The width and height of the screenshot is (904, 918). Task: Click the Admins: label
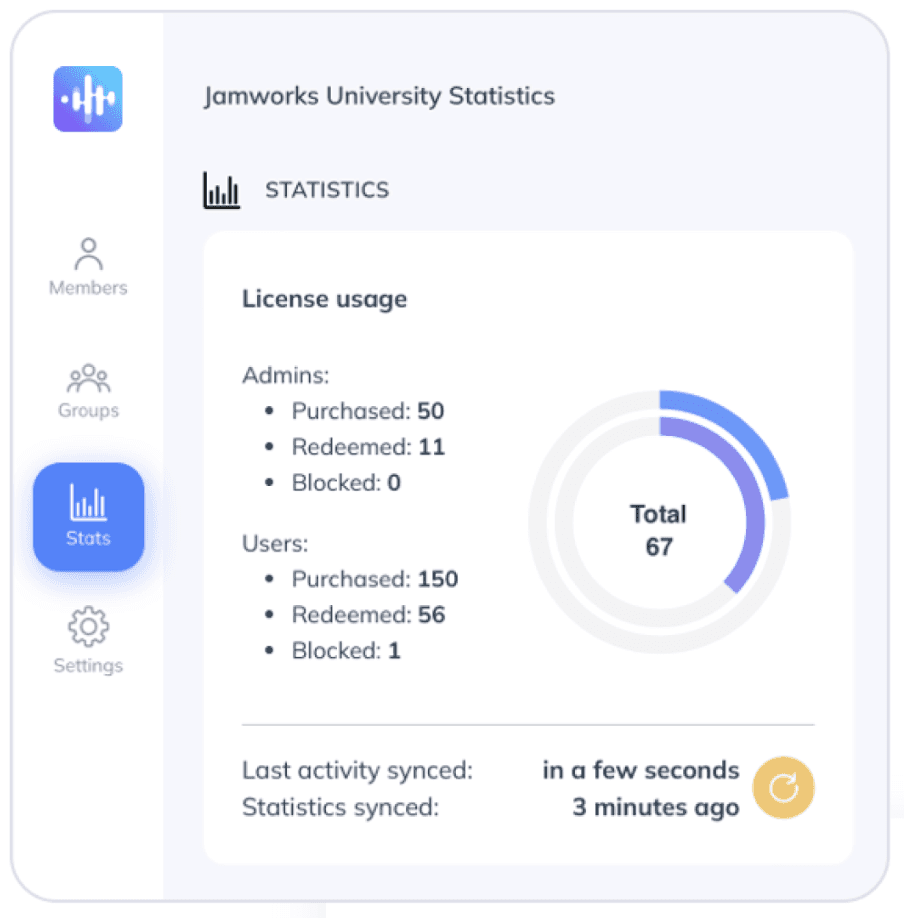click(286, 375)
